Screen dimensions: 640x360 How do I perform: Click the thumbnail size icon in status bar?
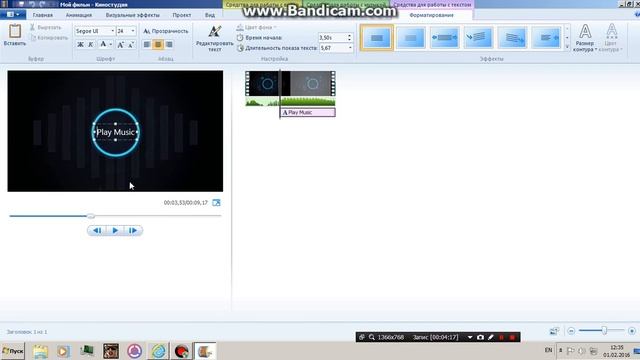[x=554, y=331]
